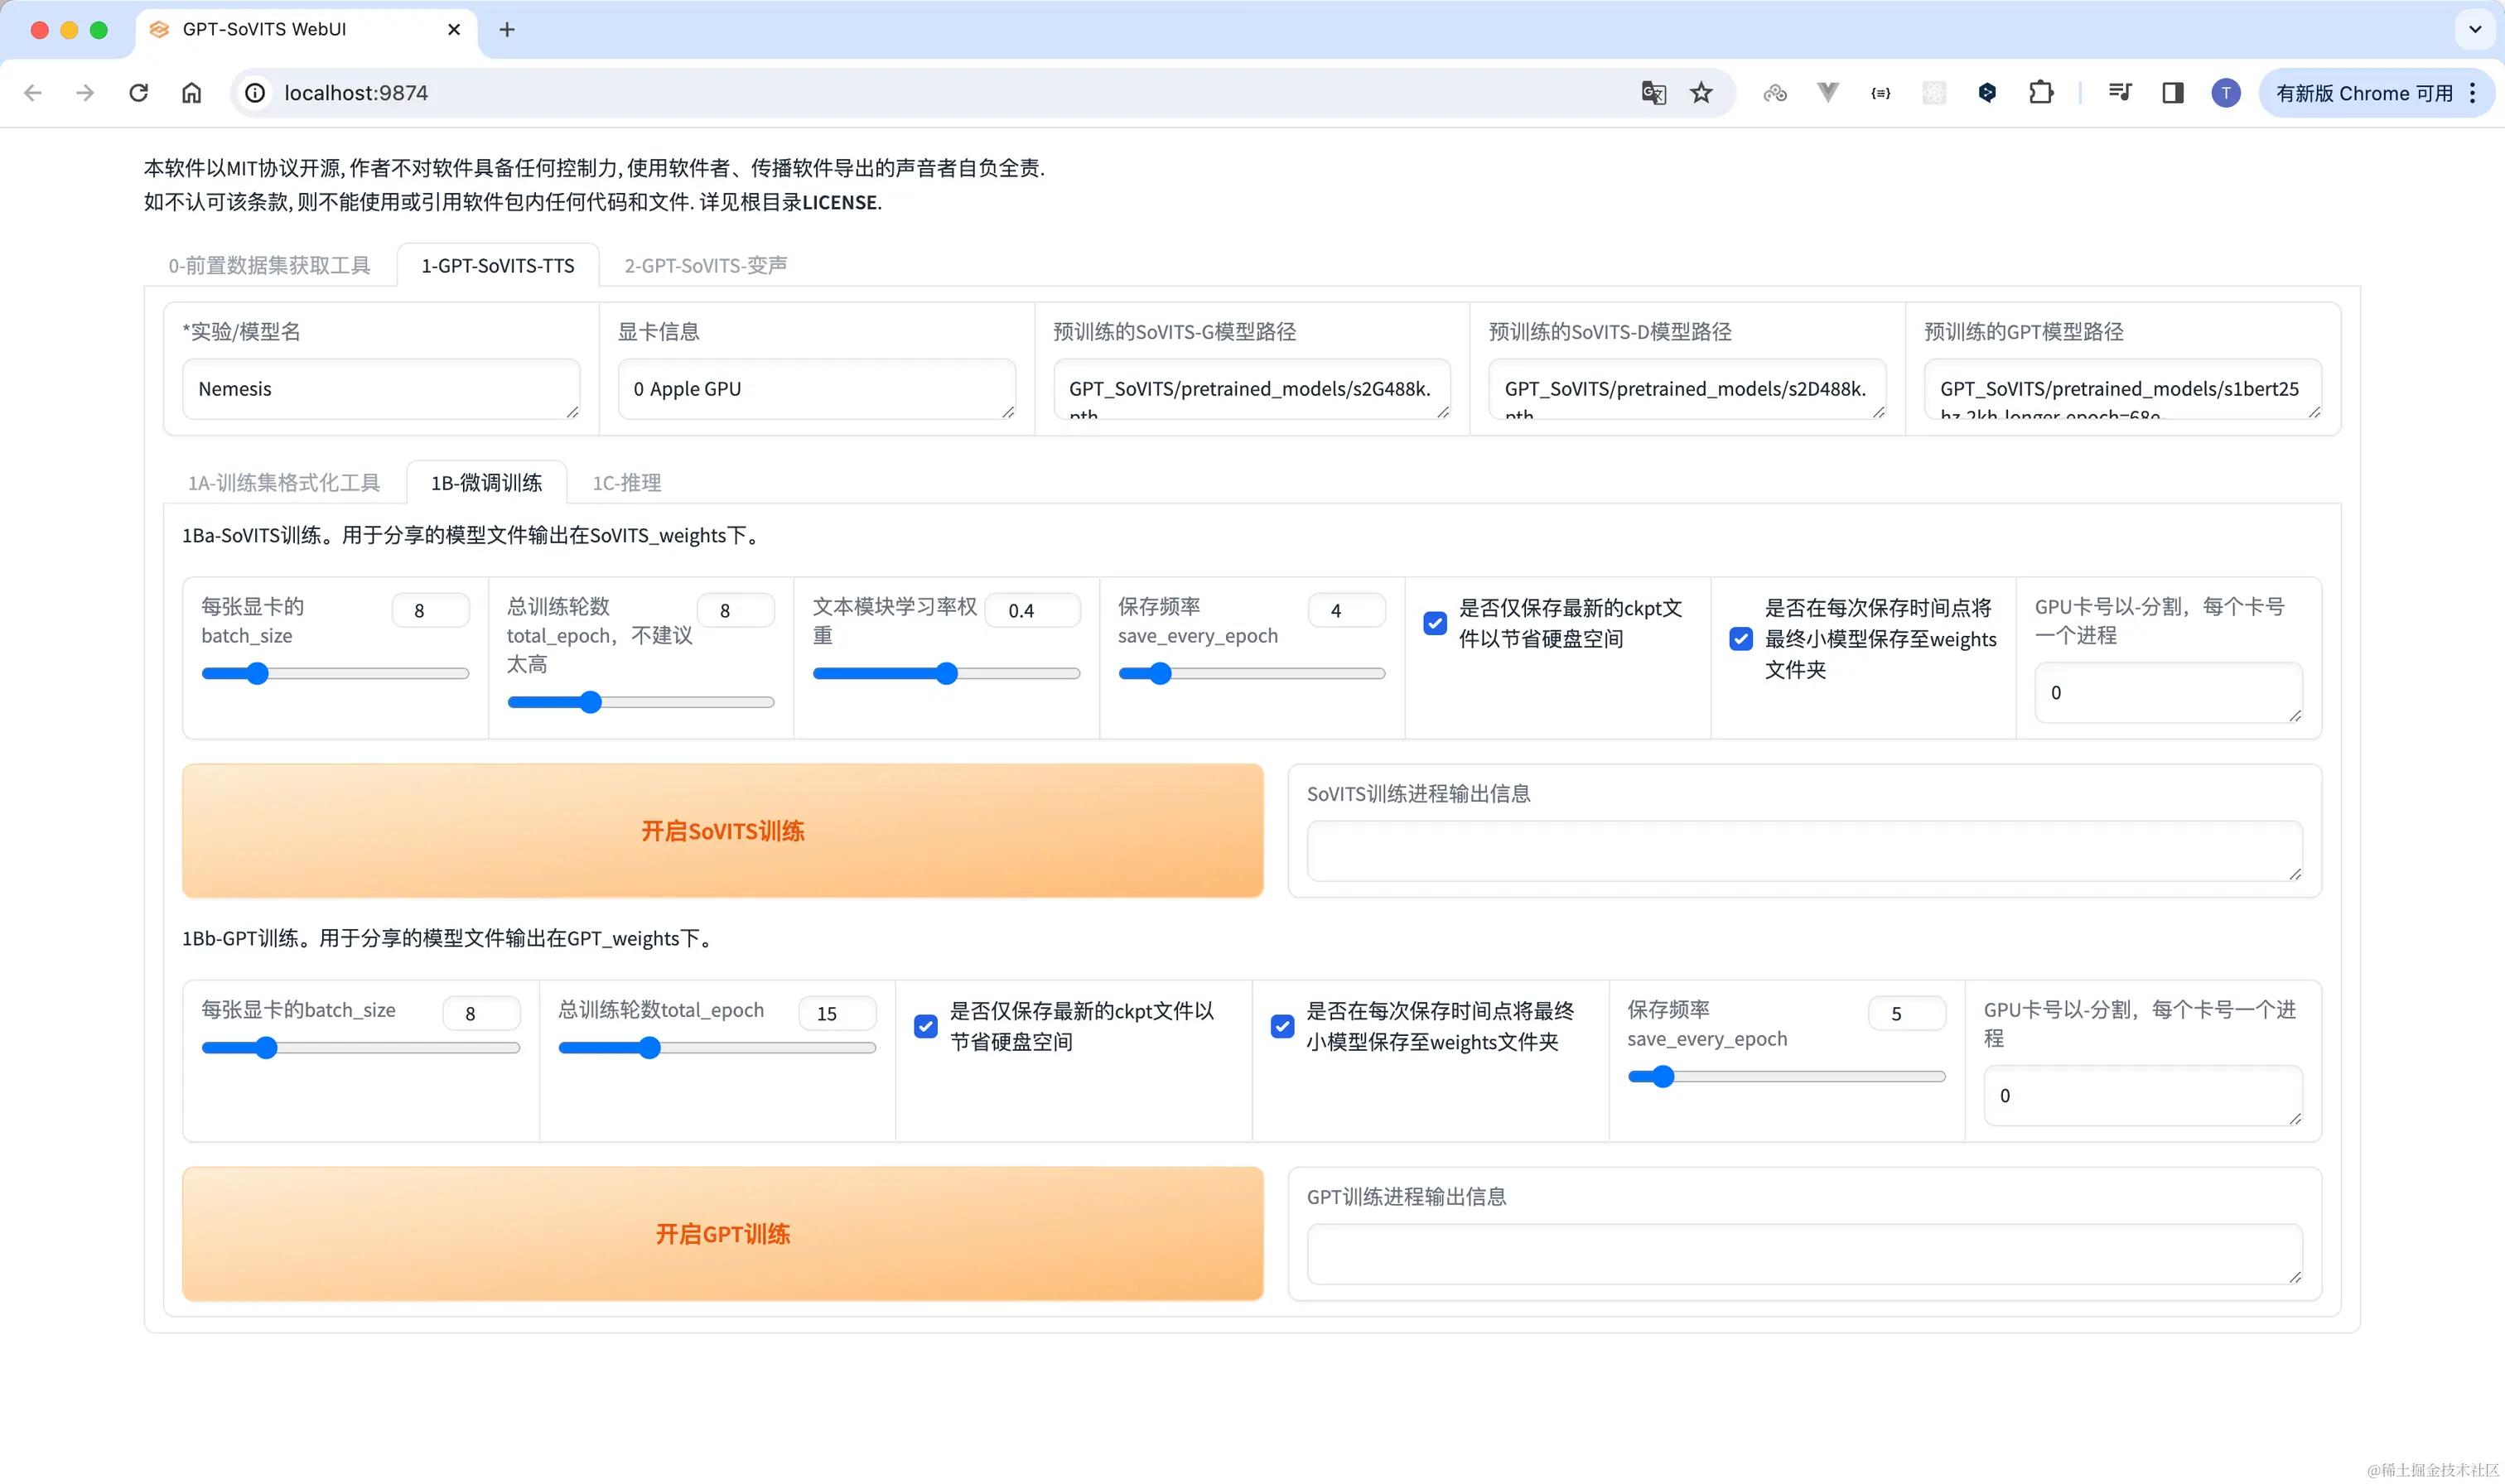Click the 开启SoVITS训练 button
This screenshot has height=1484, width=2505.
722,830
